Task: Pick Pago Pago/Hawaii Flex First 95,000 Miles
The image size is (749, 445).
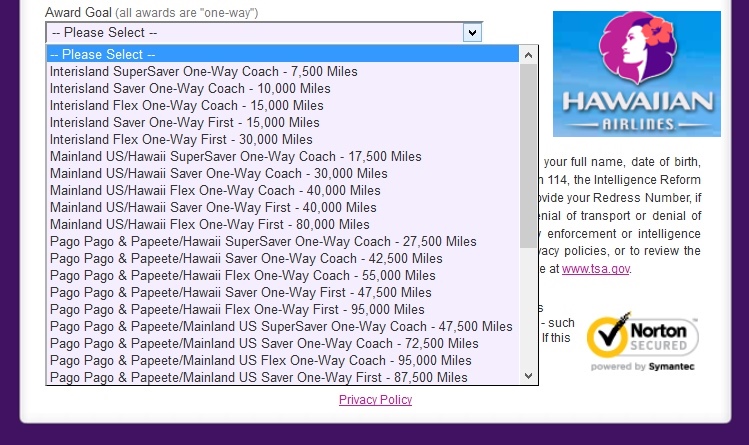Action: click(283, 310)
